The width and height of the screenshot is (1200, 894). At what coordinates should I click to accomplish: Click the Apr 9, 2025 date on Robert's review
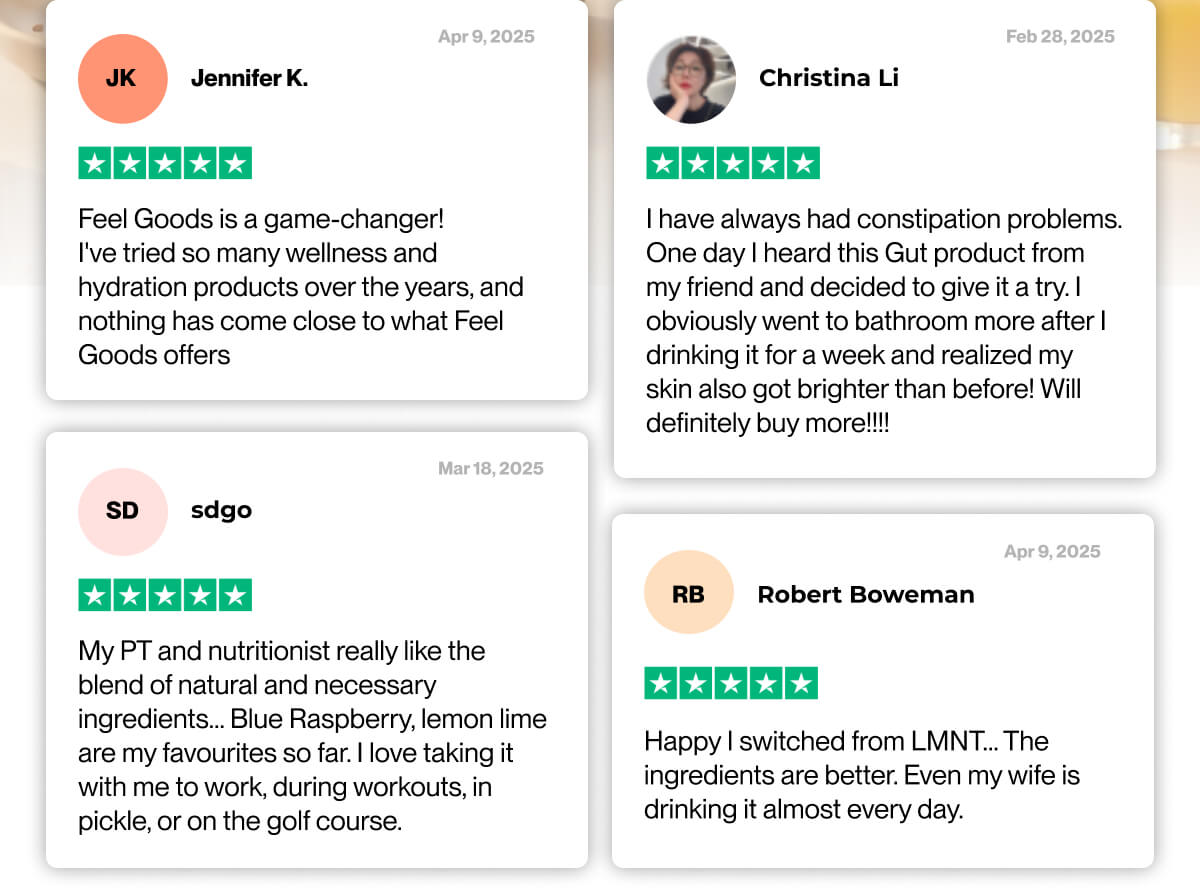1052,552
